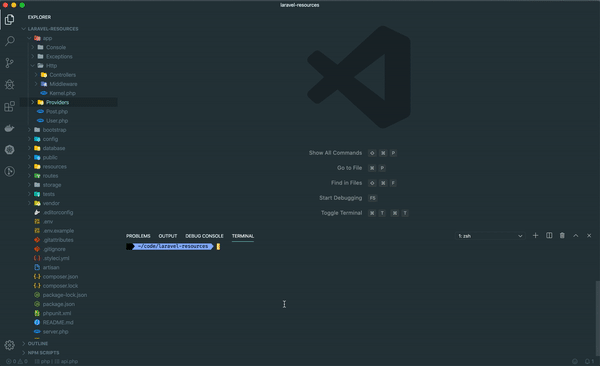
Task: Open the Explorer view in activity bar
Action: pos(10,19)
